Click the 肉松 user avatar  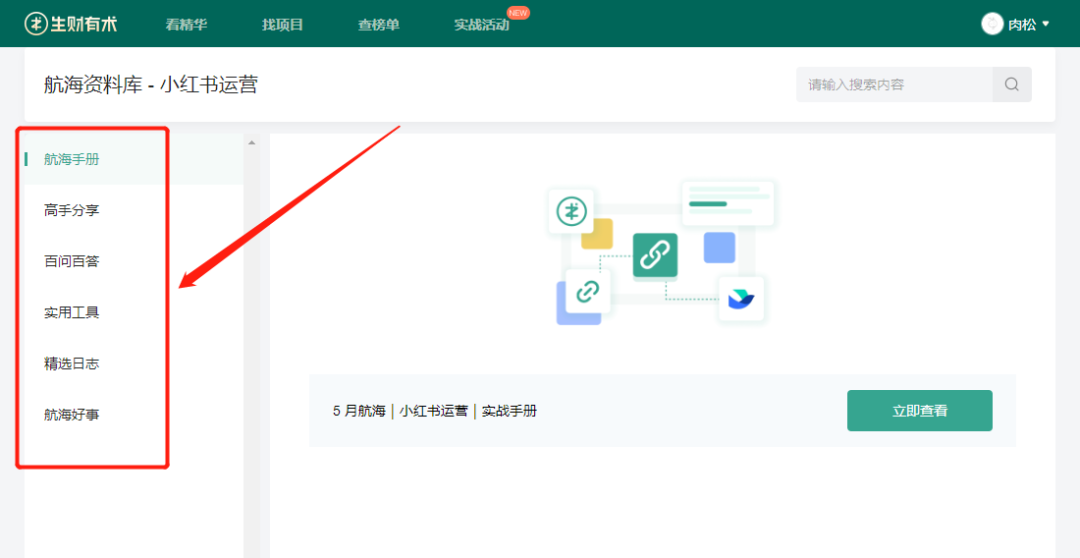[992, 24]
